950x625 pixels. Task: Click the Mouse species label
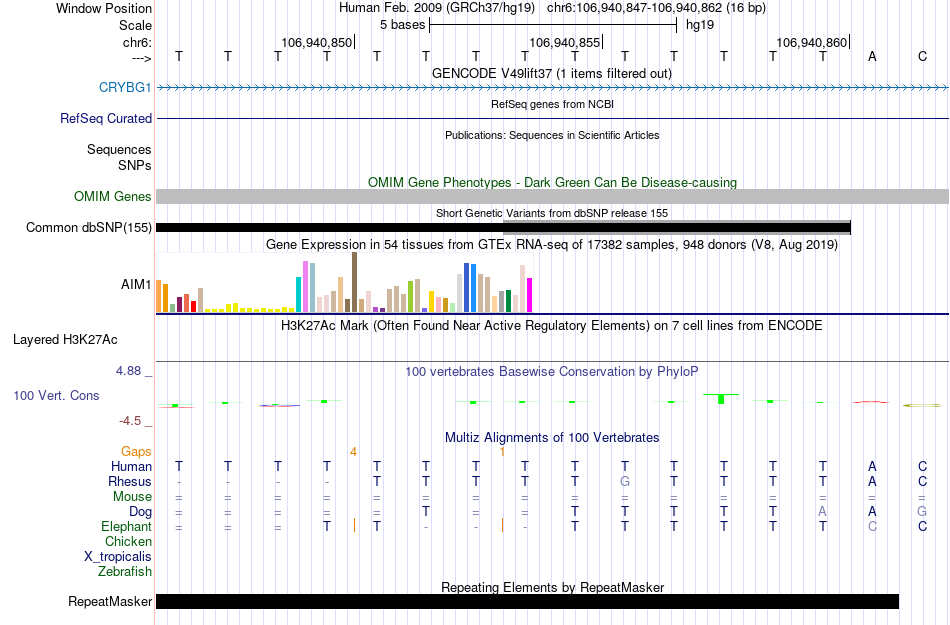click(132, 497)
